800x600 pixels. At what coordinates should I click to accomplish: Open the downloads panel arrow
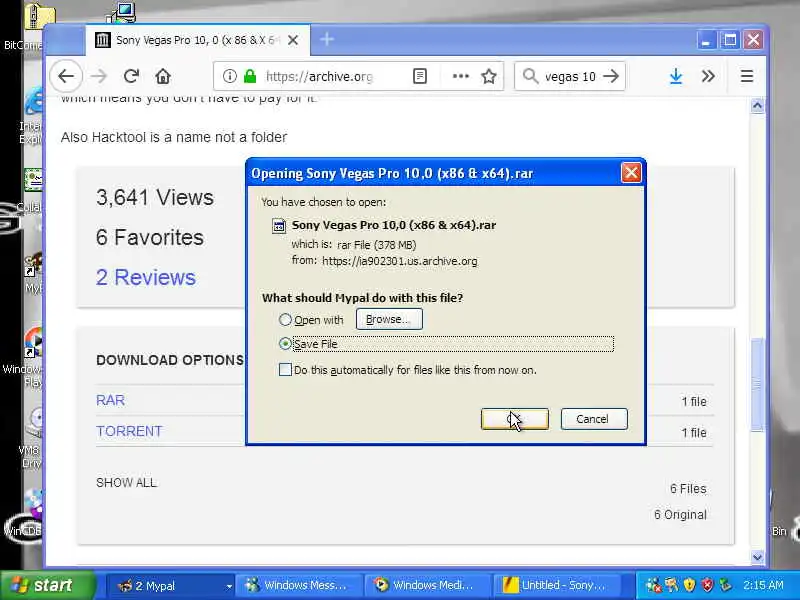[x=676, y=77]
